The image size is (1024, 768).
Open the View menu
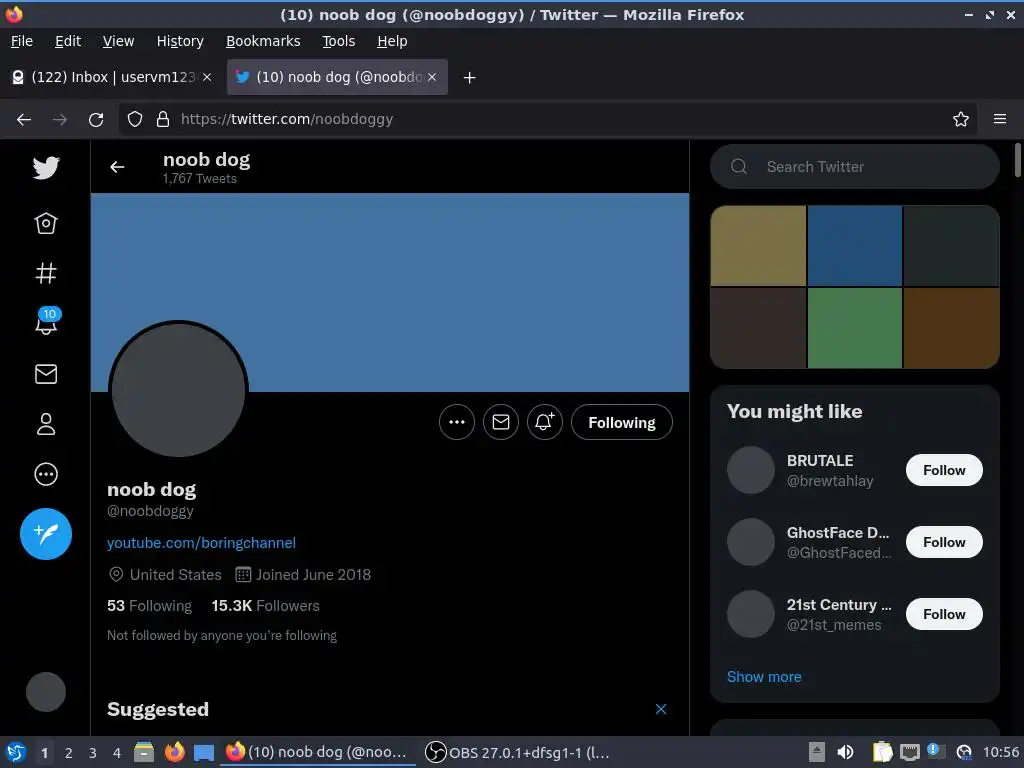(x=118, y=41)
